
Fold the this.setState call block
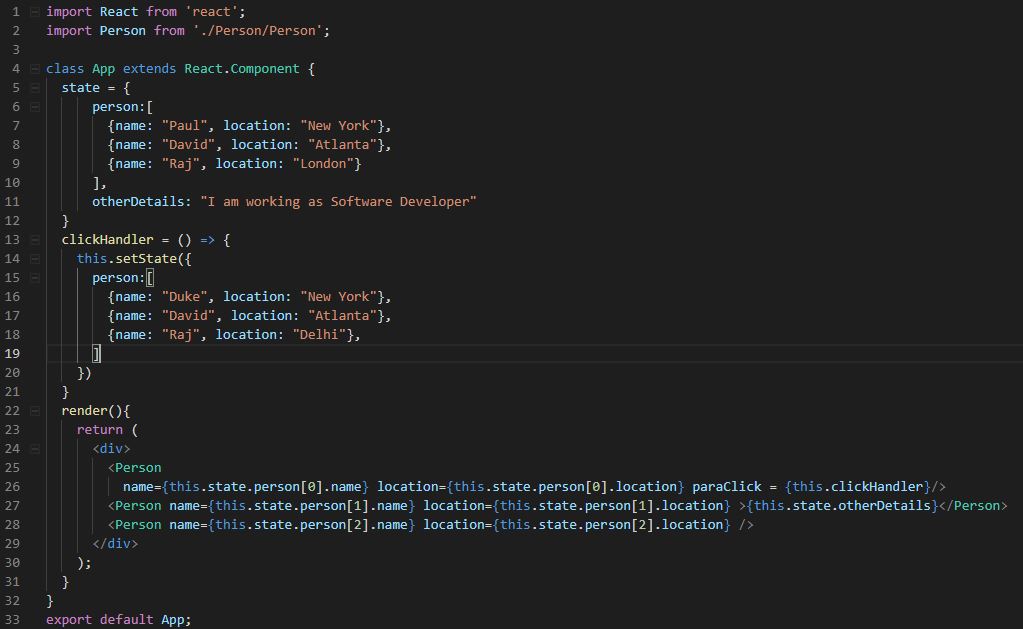[35, 259]
